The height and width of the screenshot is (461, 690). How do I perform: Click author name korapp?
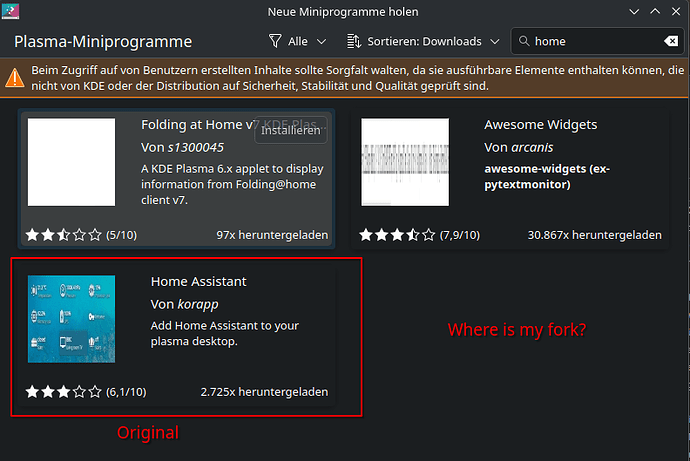point(198,304)
